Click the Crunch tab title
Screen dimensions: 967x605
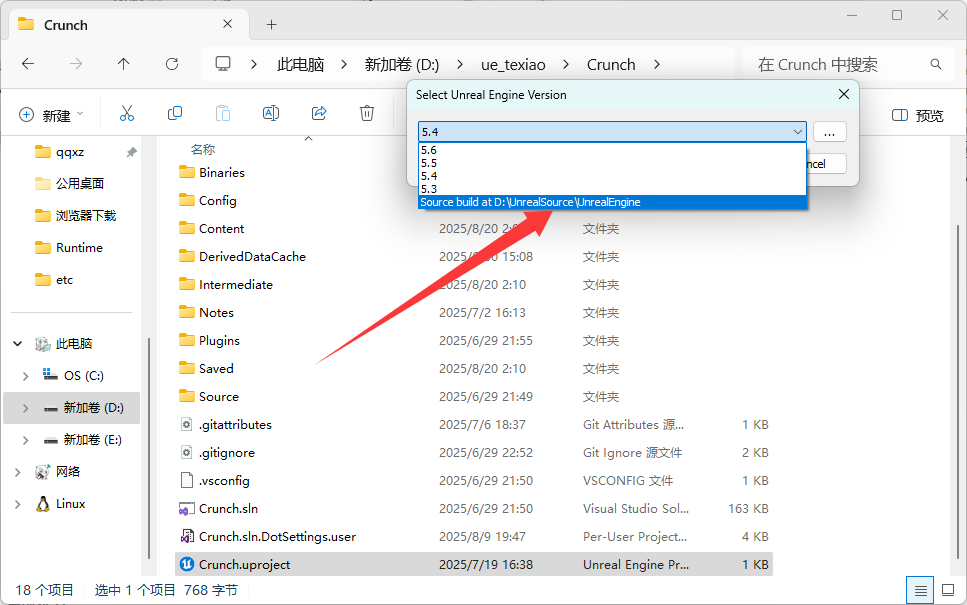click(x=65, y=25)
